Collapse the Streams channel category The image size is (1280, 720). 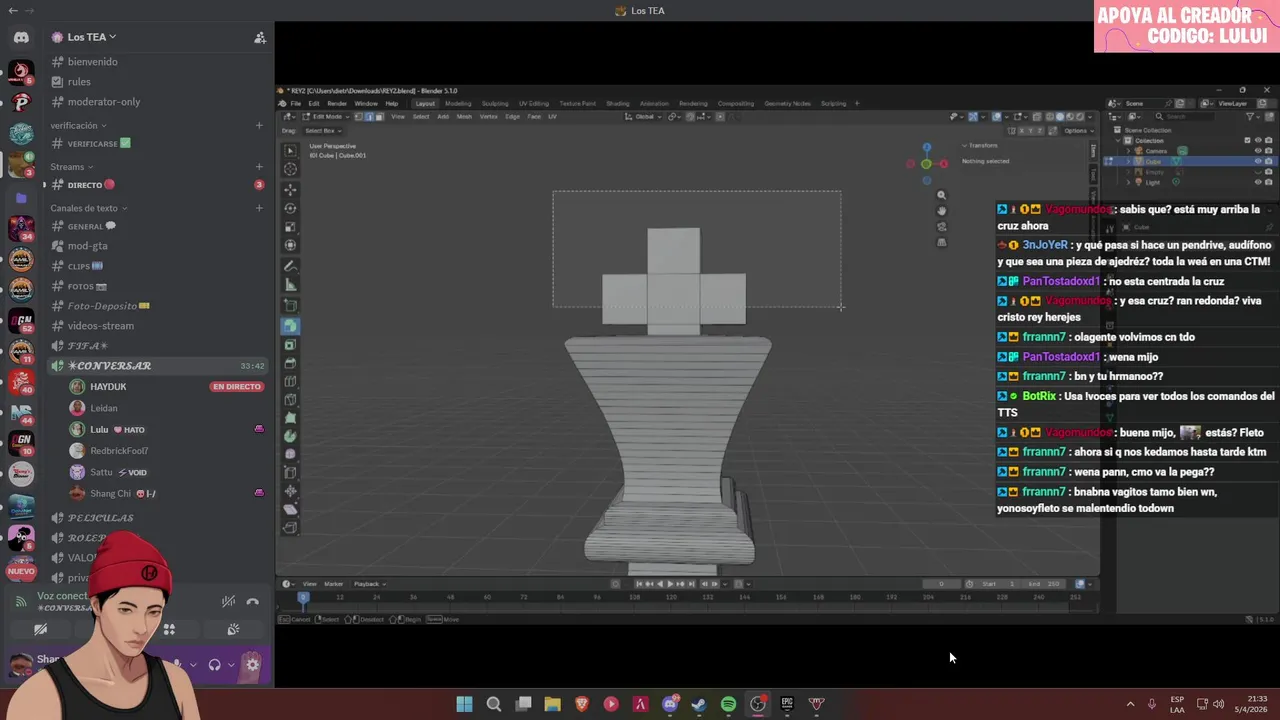click(x=72, y=167)
